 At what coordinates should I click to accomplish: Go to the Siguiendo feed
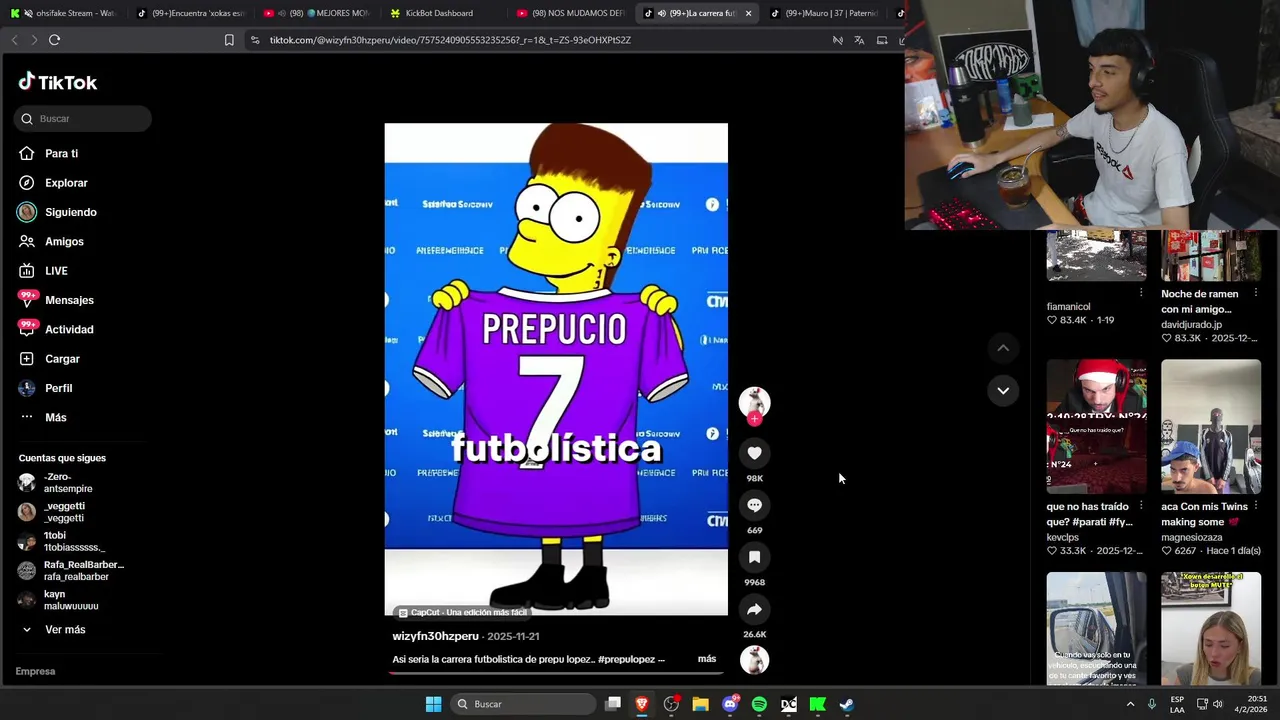pyautogui.click(x=70, y=212)
